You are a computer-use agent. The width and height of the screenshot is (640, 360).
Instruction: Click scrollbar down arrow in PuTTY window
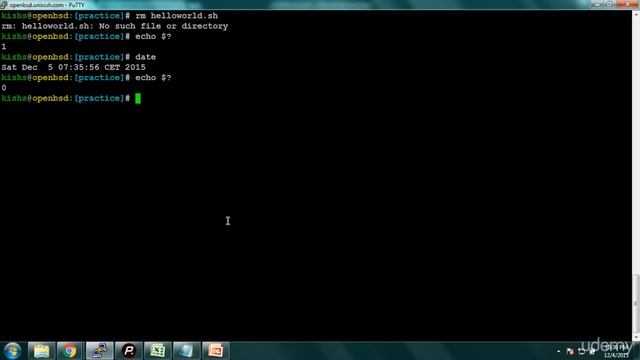tap(636, 337)
